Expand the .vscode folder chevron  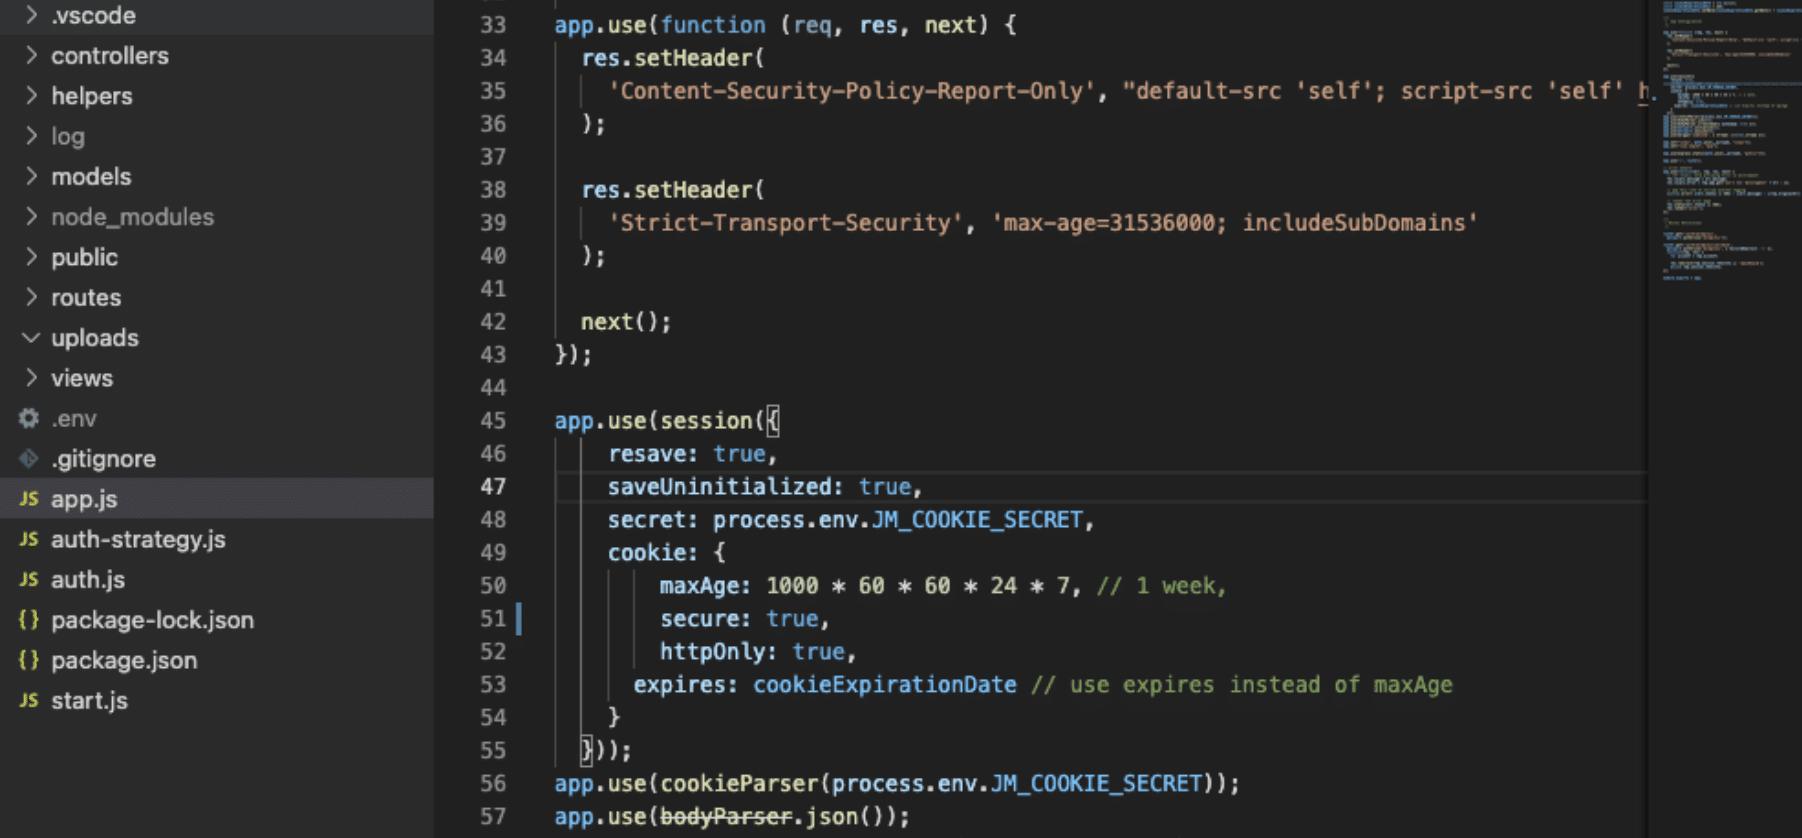(x=31, y=15)
